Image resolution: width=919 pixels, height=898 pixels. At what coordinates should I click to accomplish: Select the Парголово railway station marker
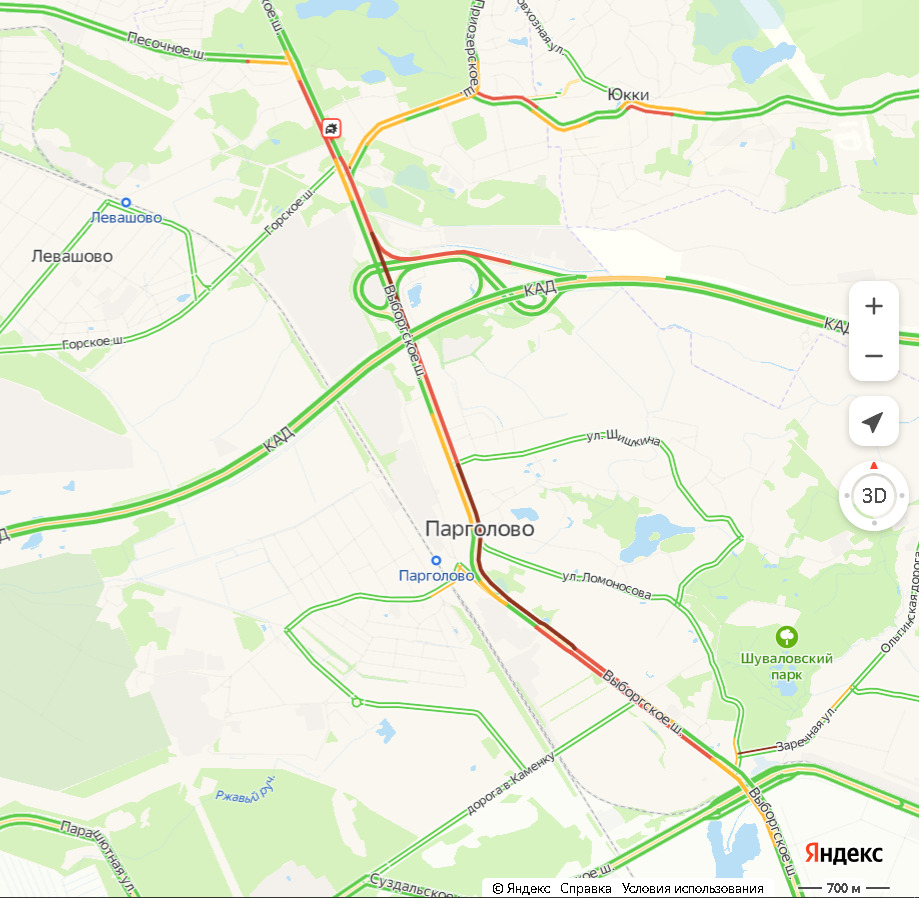pyautogui.click(x=435, y=560)
